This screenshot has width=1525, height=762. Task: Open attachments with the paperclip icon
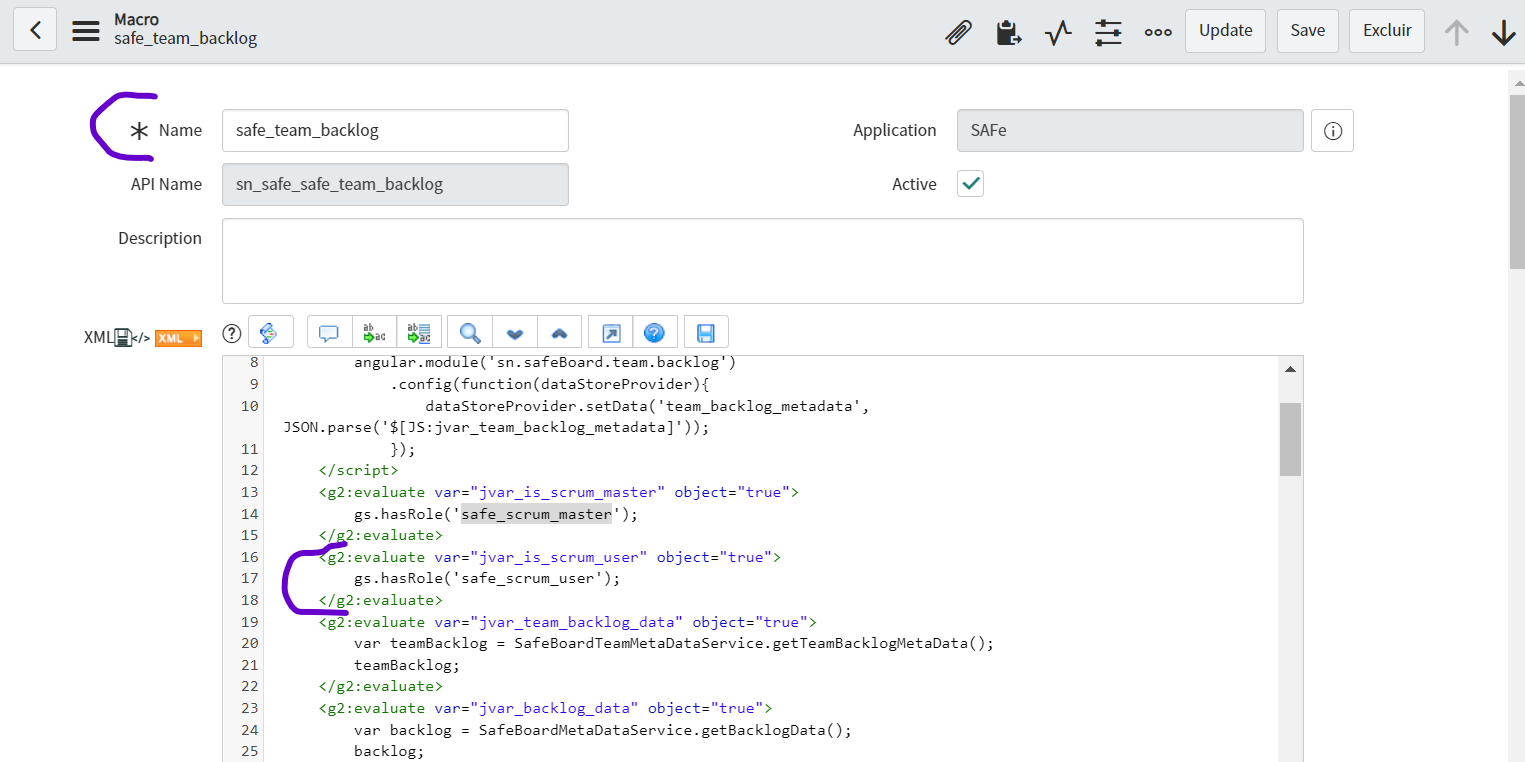click(x=958, y=32)
